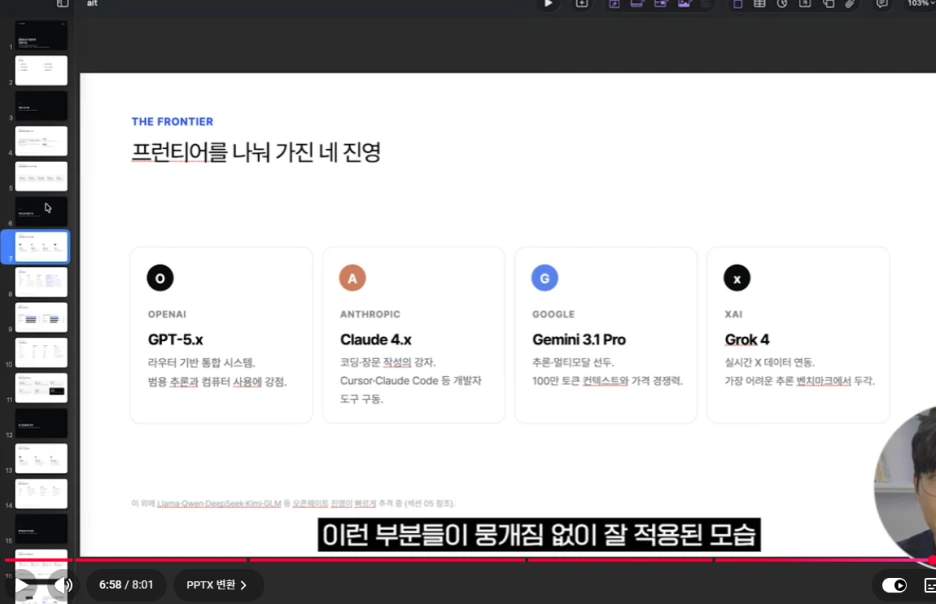This screenshot has height=604, width=936.
Task: Click the Korean subtitle caption overlay
Action: coord(539,535)
